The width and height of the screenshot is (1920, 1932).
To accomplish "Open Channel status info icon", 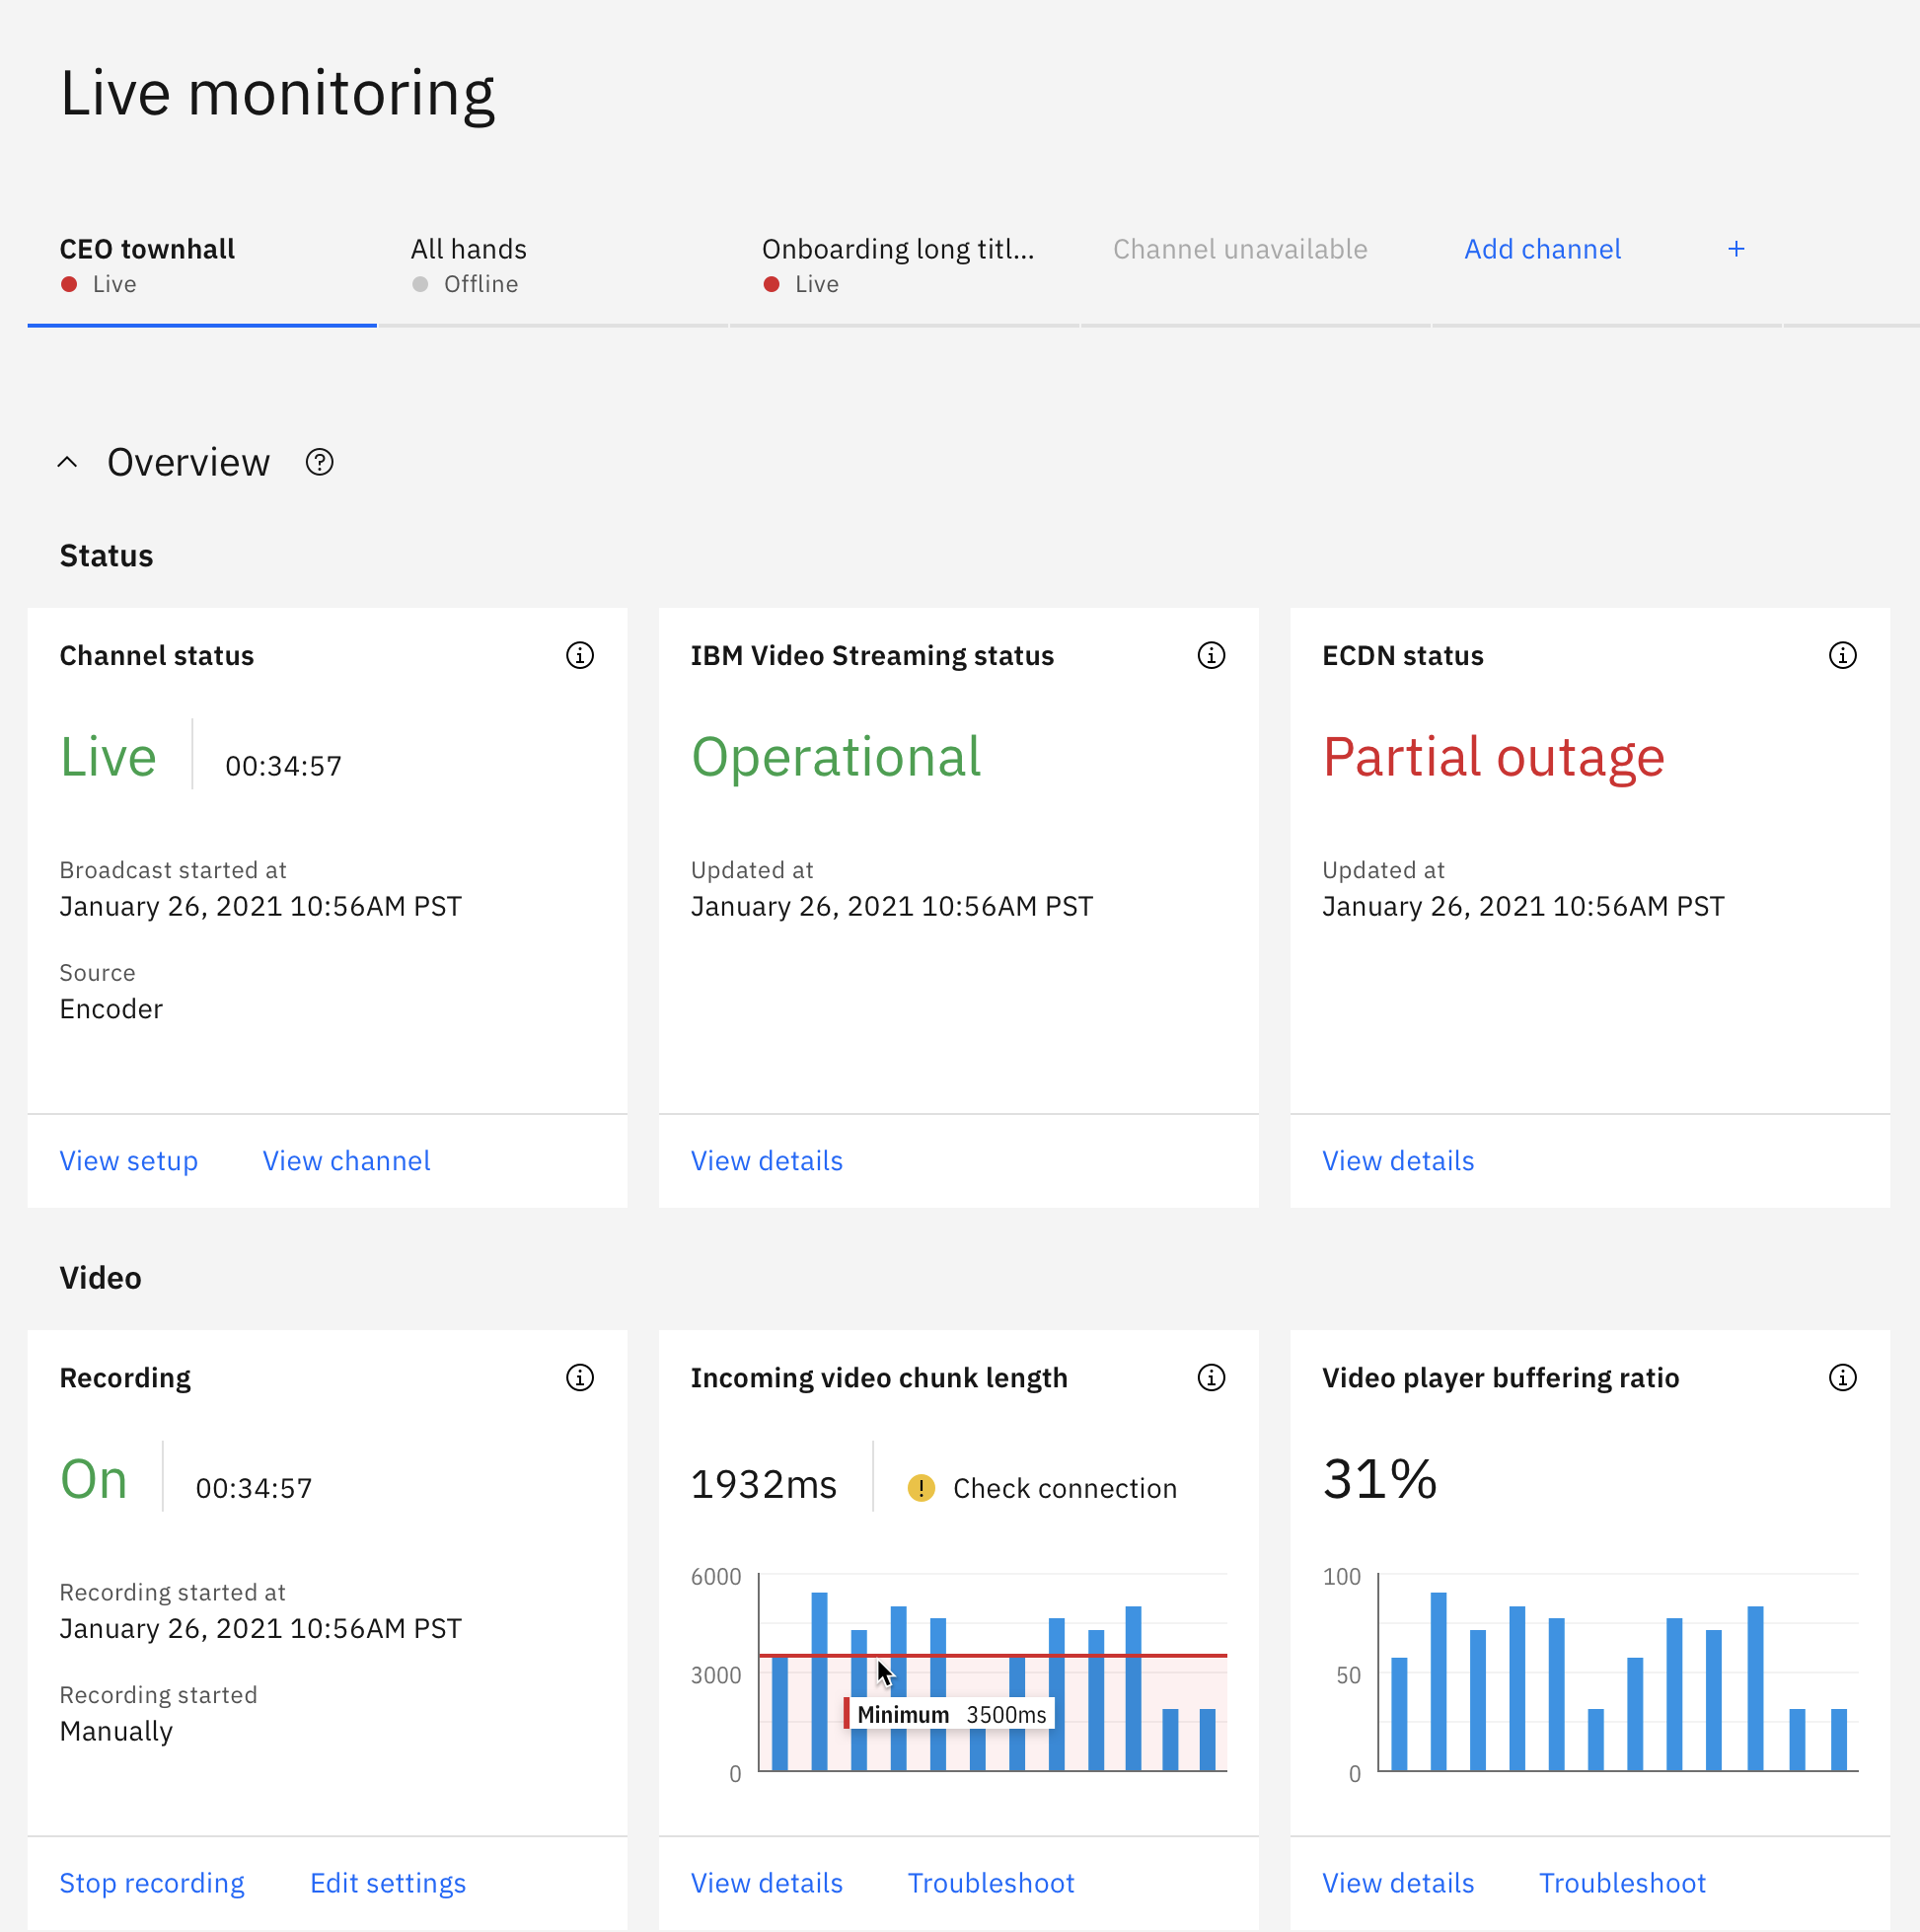I will [580, 655].
